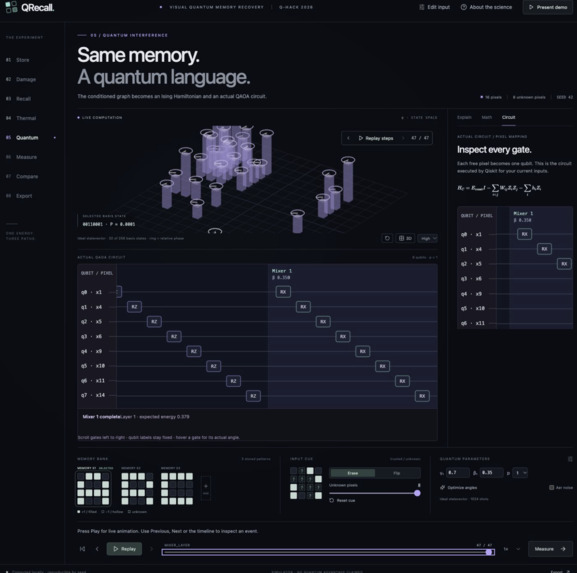The image size is (577, 573).
Task: Click RX gate on q5 · x10 in main circuit
Action: click(x=383, y=366)
